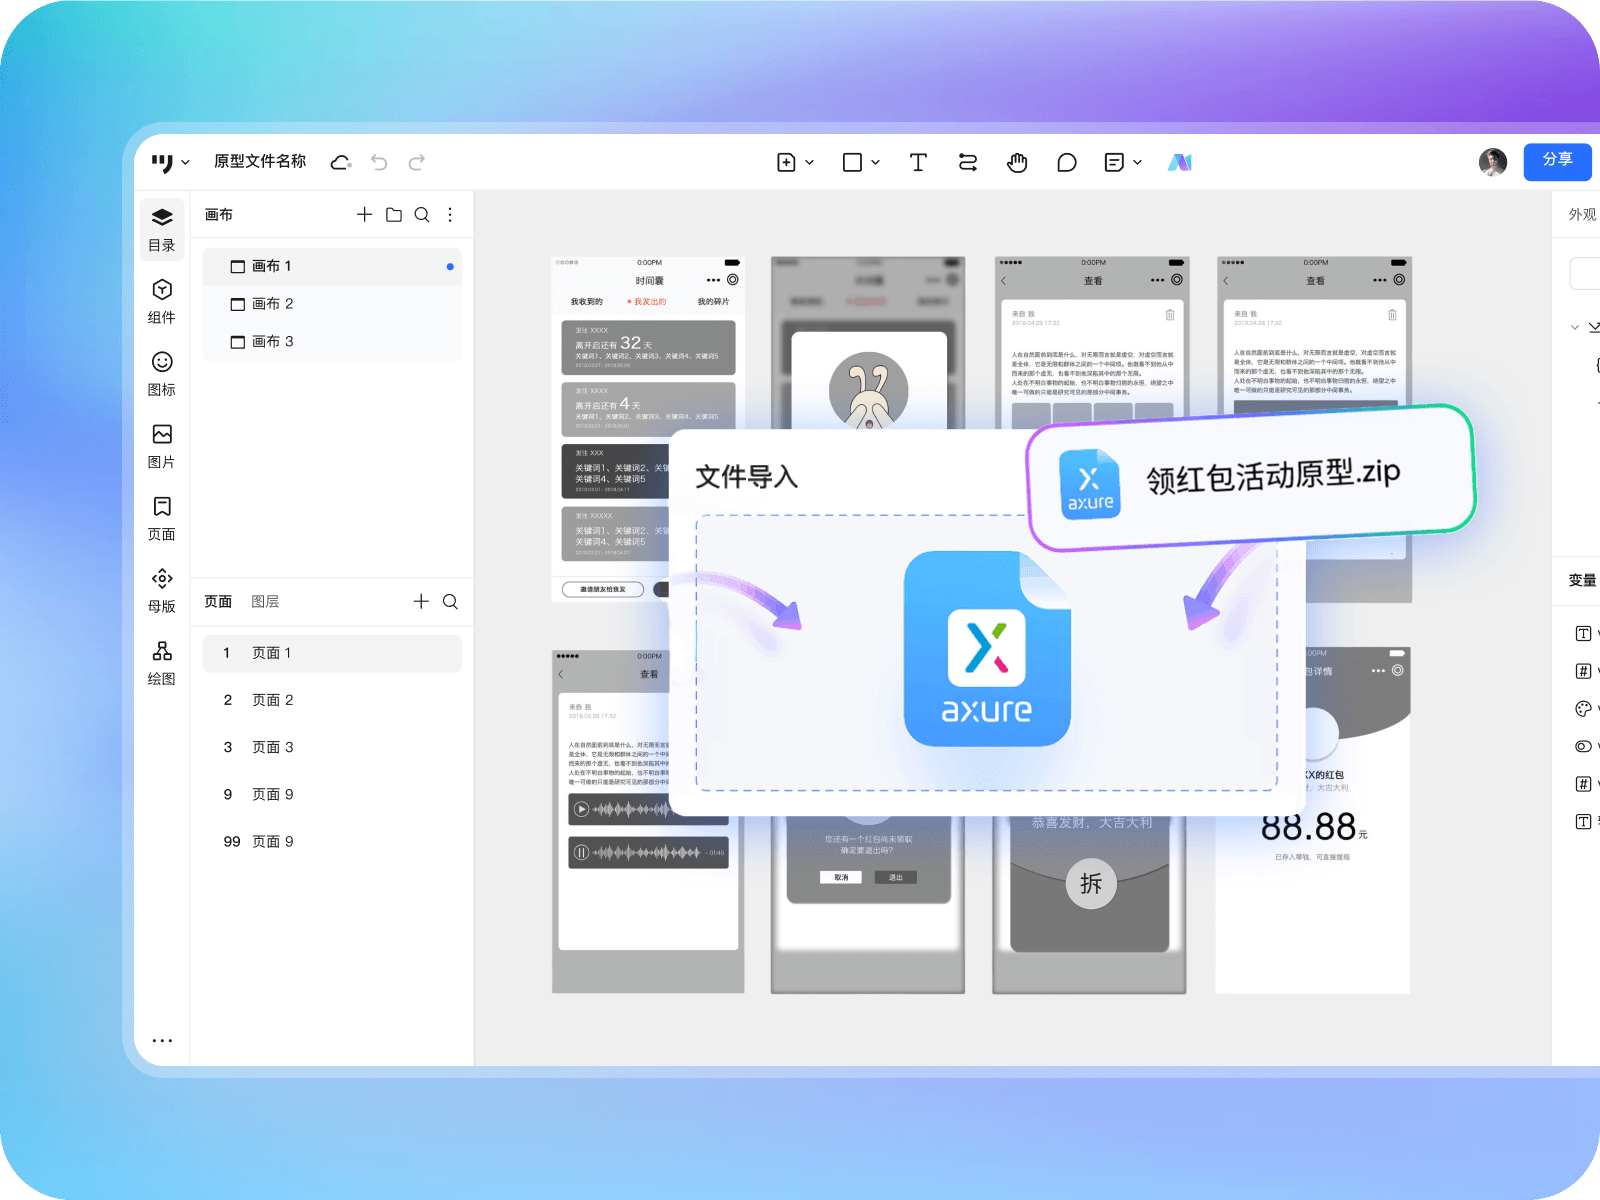
Task: Add a new canvas with plus icon
Action: tap(365, 215)
